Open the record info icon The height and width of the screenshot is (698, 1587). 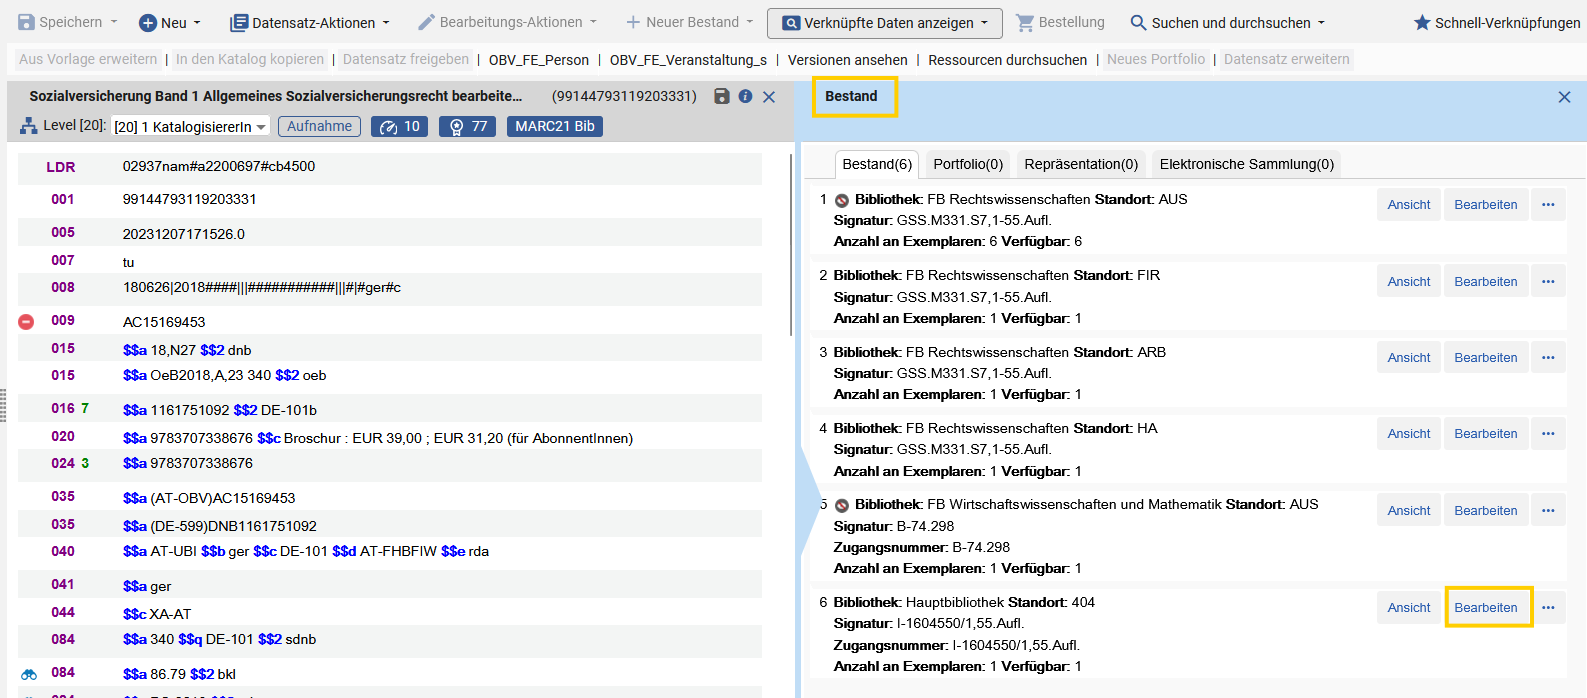coord(745,96)
